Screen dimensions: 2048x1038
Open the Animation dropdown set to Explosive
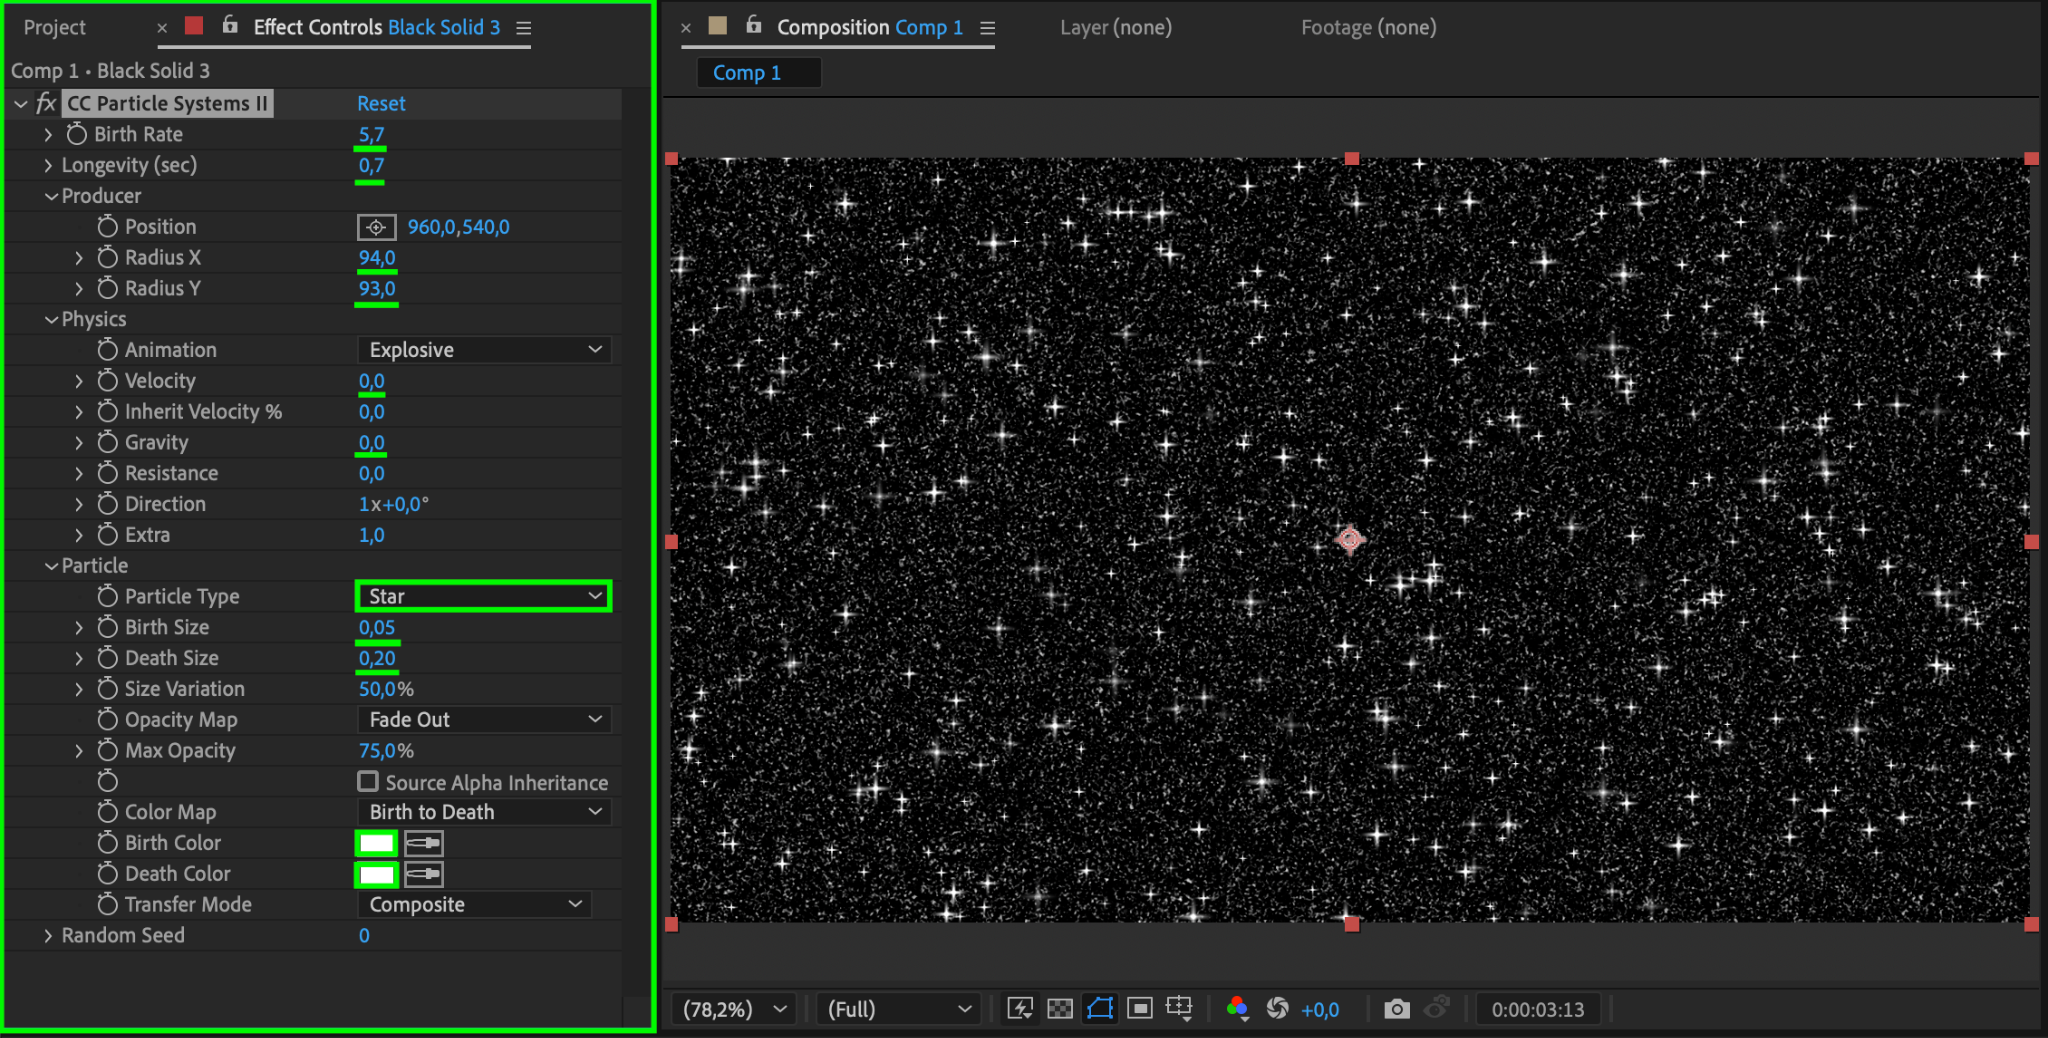484,350
